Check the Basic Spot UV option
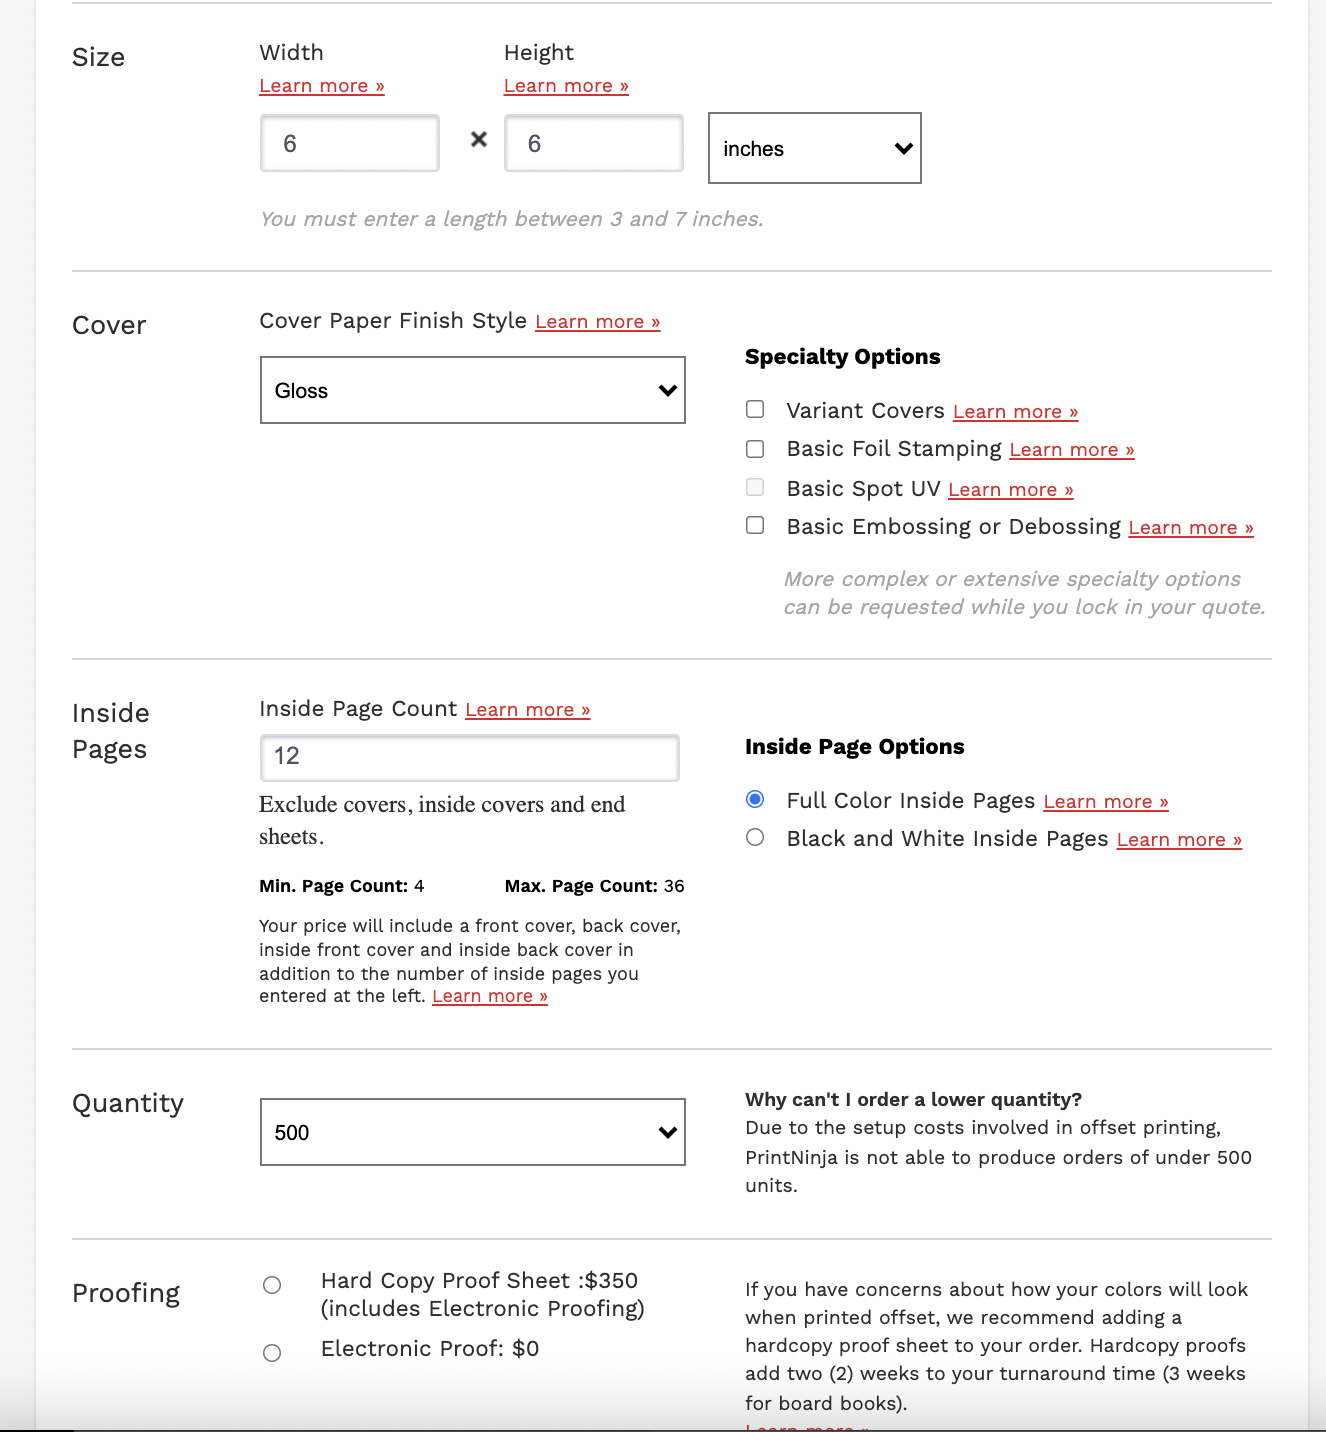1326x1432 pixels. pos(755,487)
